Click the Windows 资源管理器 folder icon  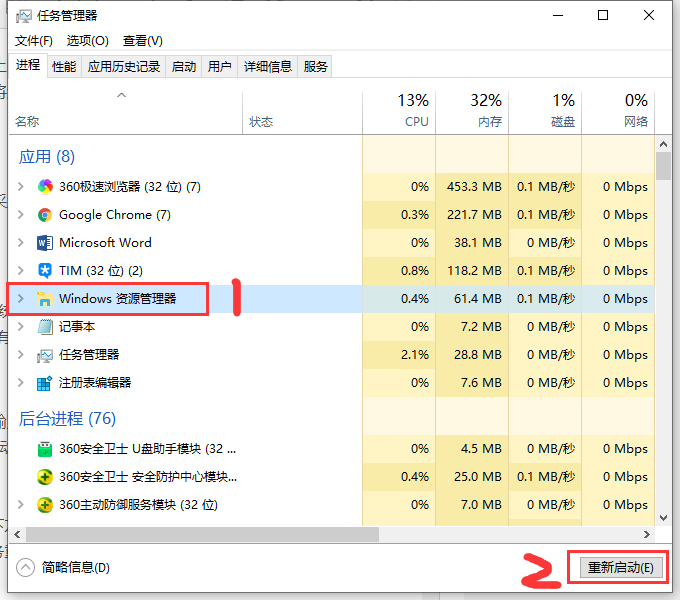(x=45, y=299)
